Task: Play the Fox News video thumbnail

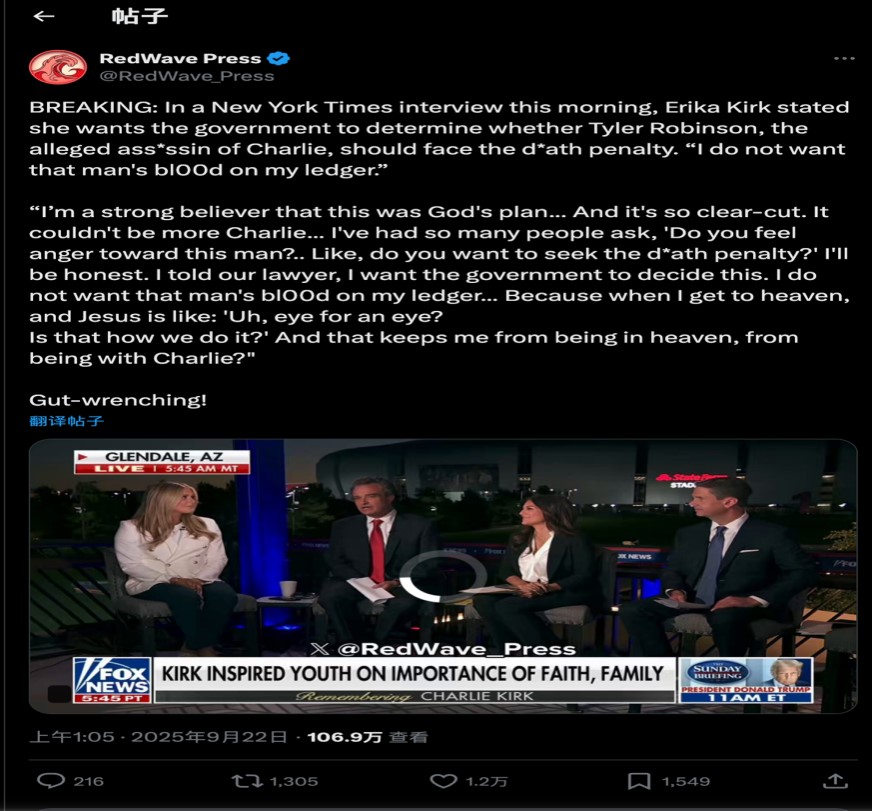Action: pyautogui.click(x=443, y=576)
